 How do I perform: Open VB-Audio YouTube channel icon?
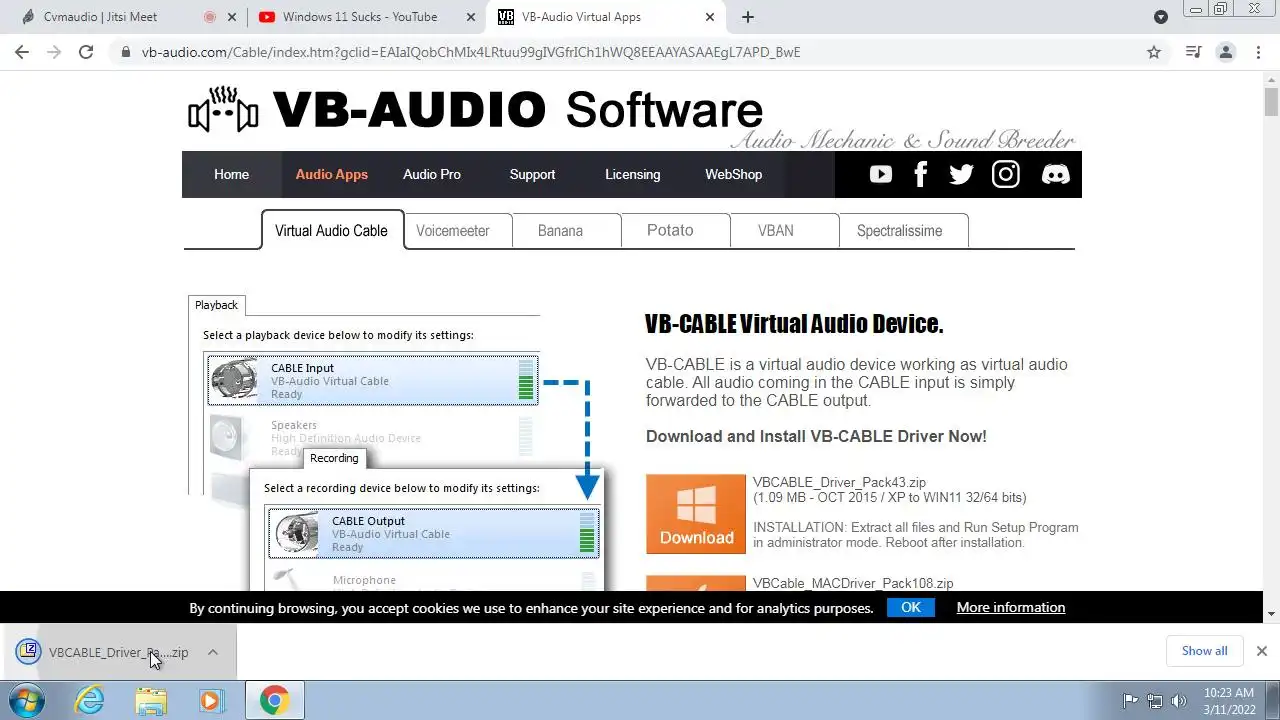coord(881,174)
